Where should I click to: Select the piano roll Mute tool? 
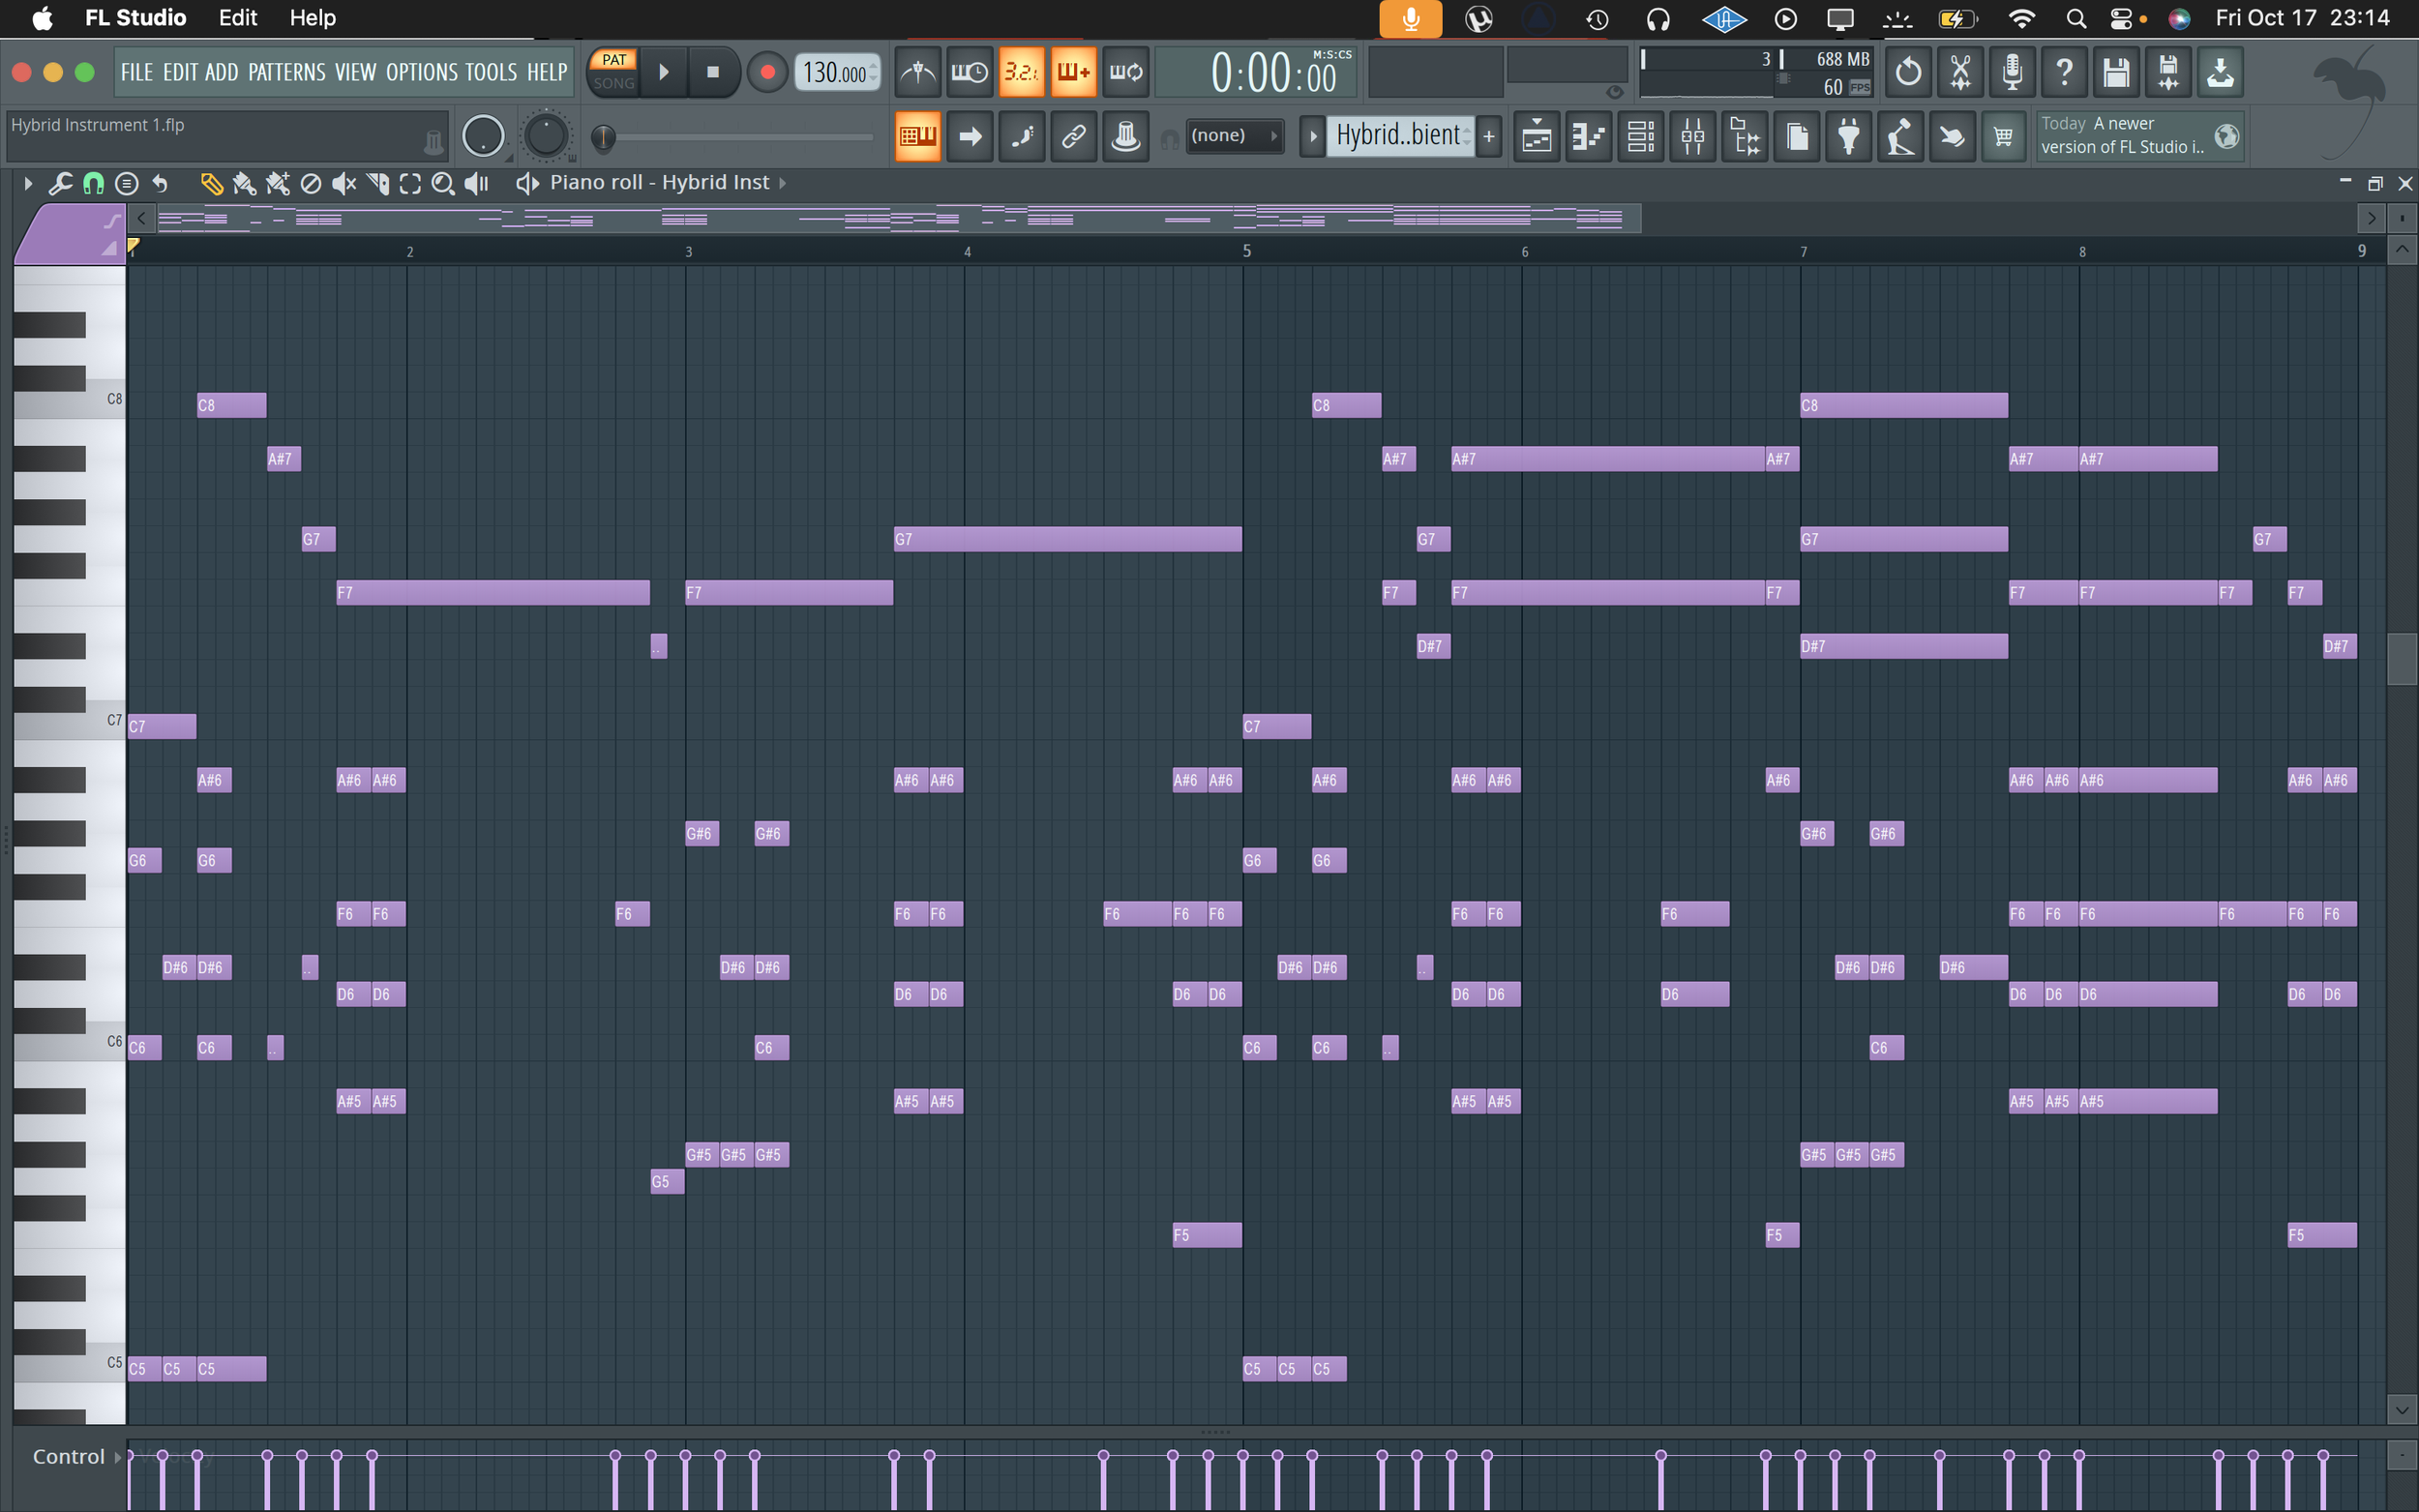point(343,183)
